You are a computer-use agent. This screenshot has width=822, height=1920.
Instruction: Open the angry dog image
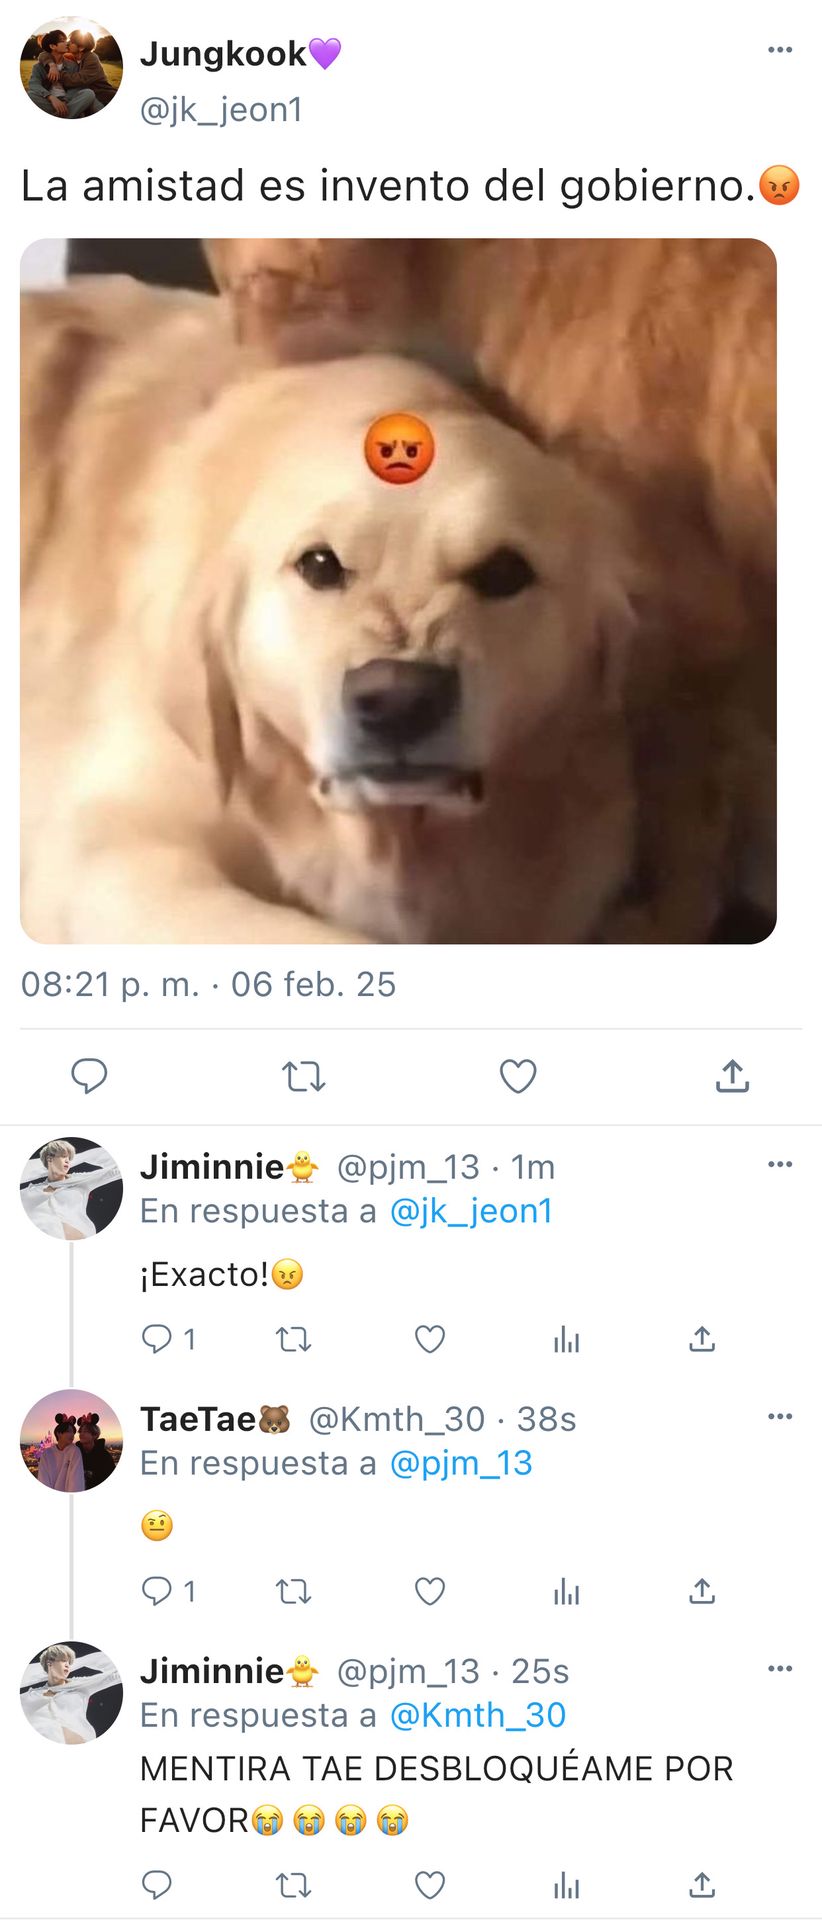(398, 591)
